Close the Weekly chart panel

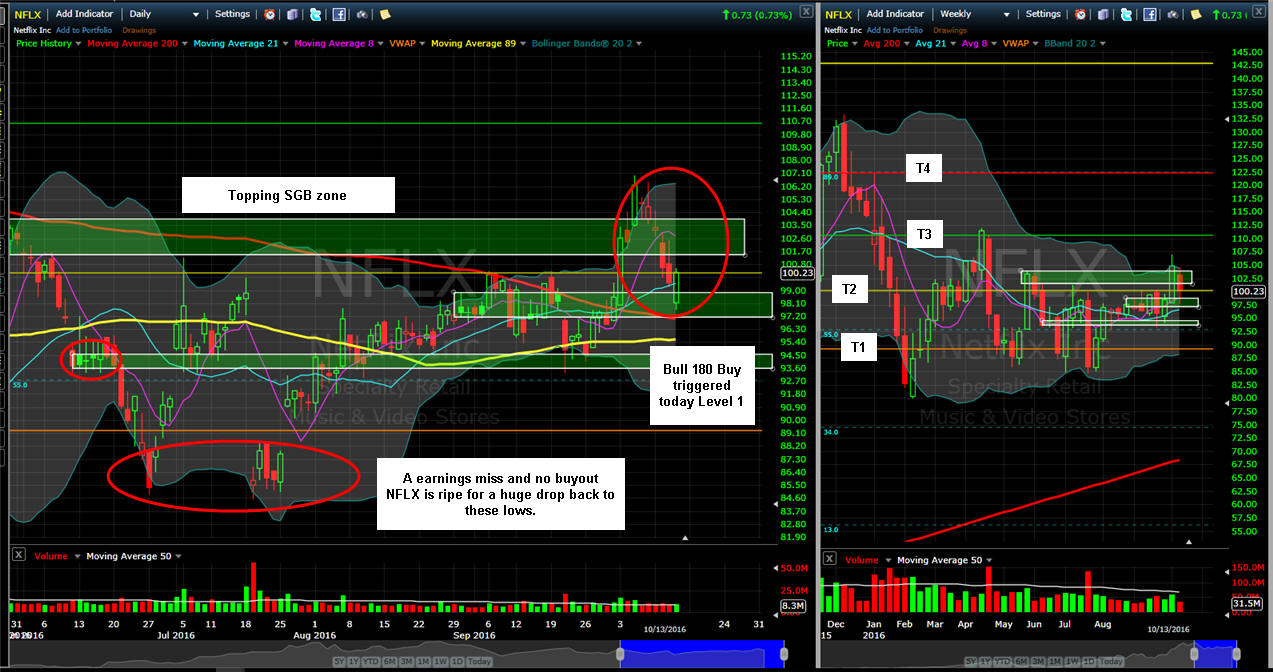point(1259,12)
